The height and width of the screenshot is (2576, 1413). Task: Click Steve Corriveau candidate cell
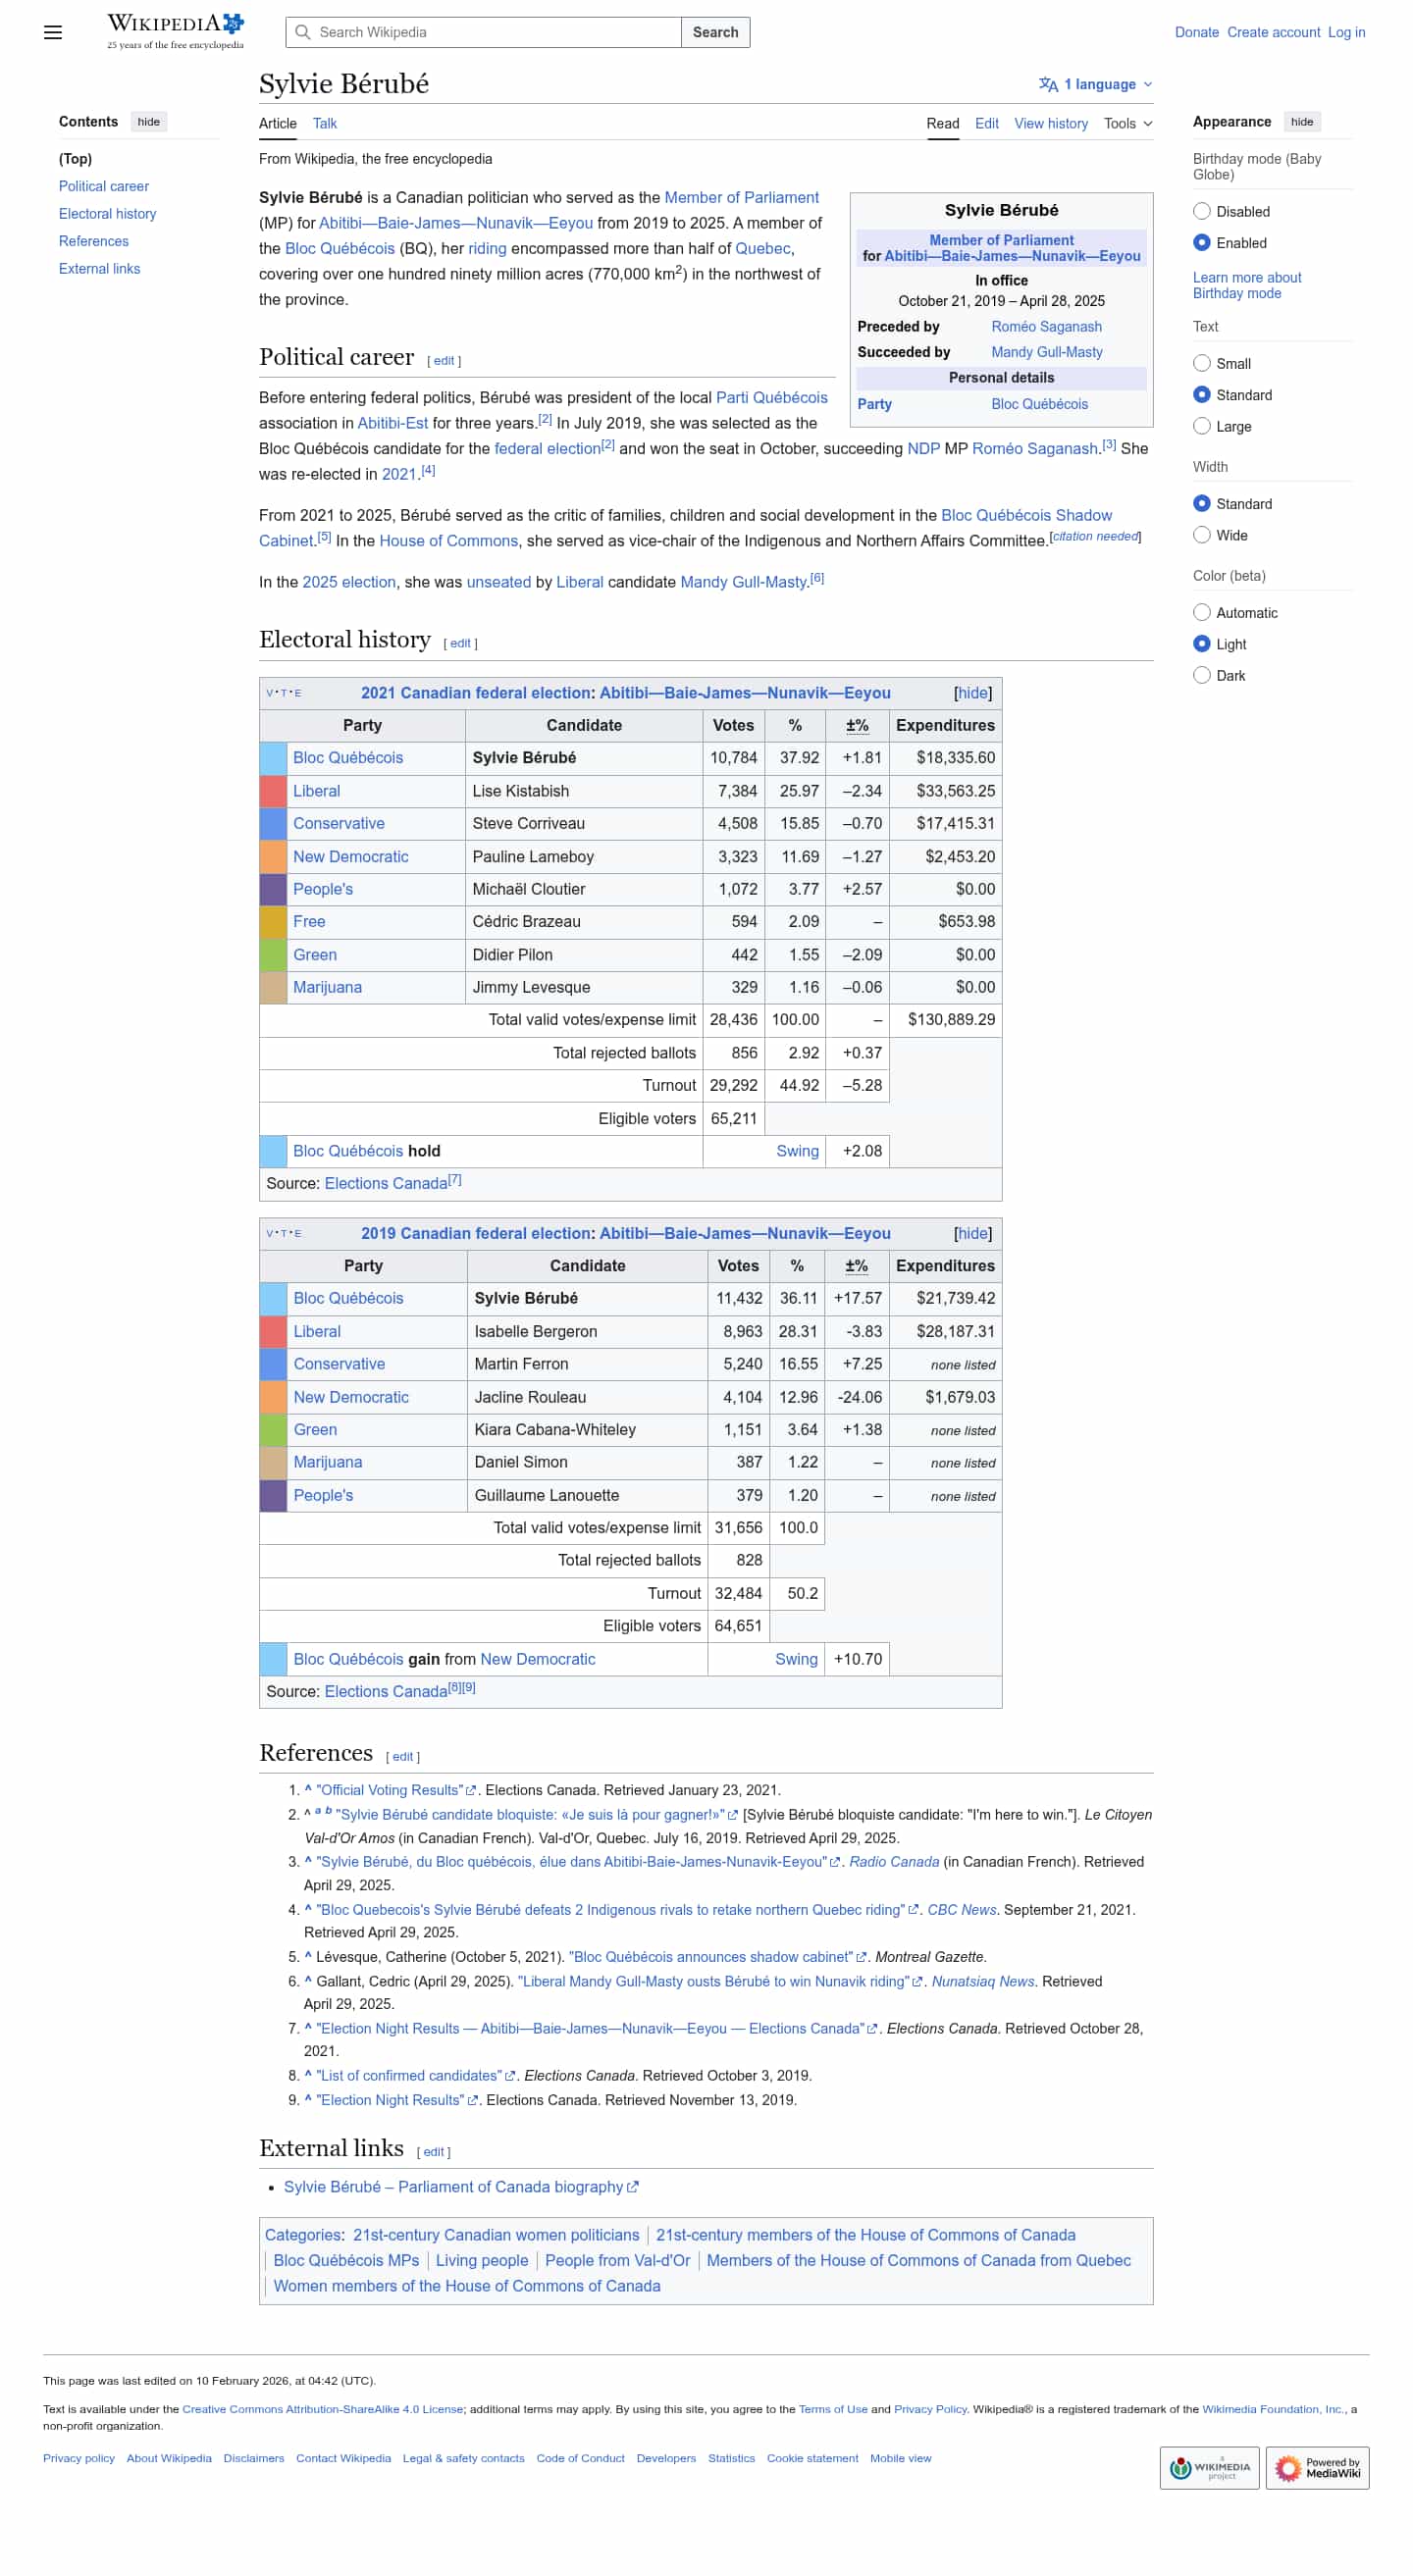tap(584, 823)
